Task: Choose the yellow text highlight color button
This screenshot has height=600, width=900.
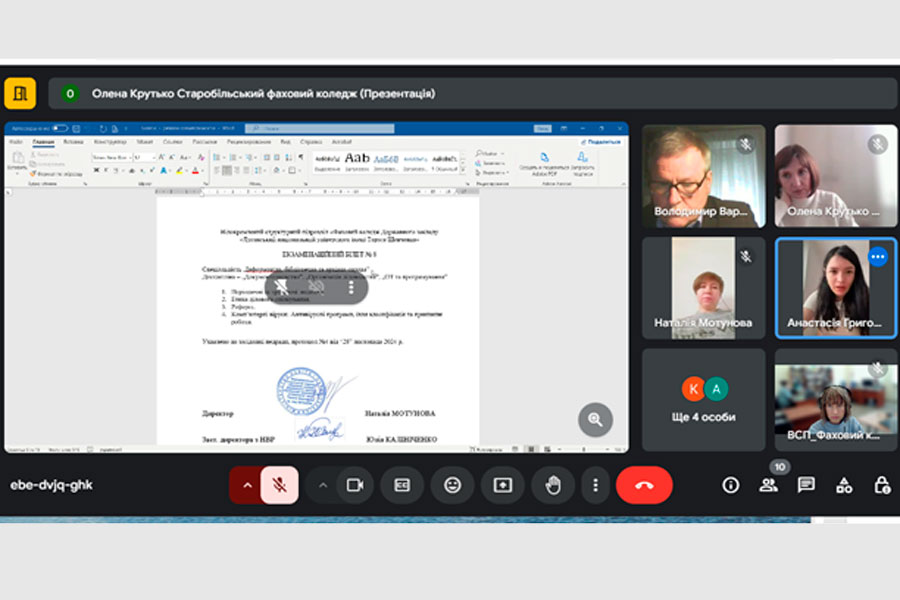Action: 180,171
